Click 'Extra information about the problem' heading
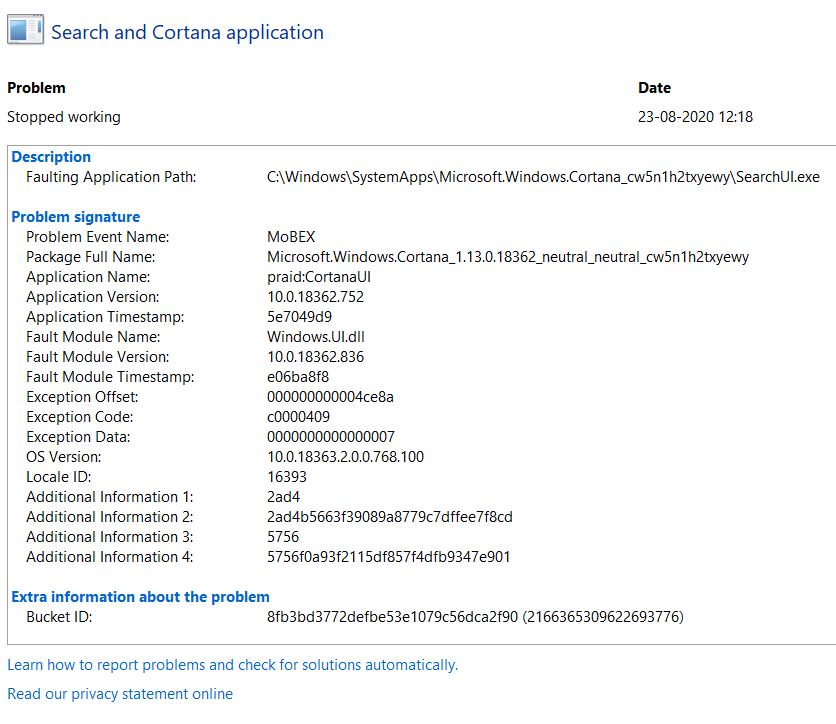Viewport: 836px width, 724px height. [x=141, y=597]
